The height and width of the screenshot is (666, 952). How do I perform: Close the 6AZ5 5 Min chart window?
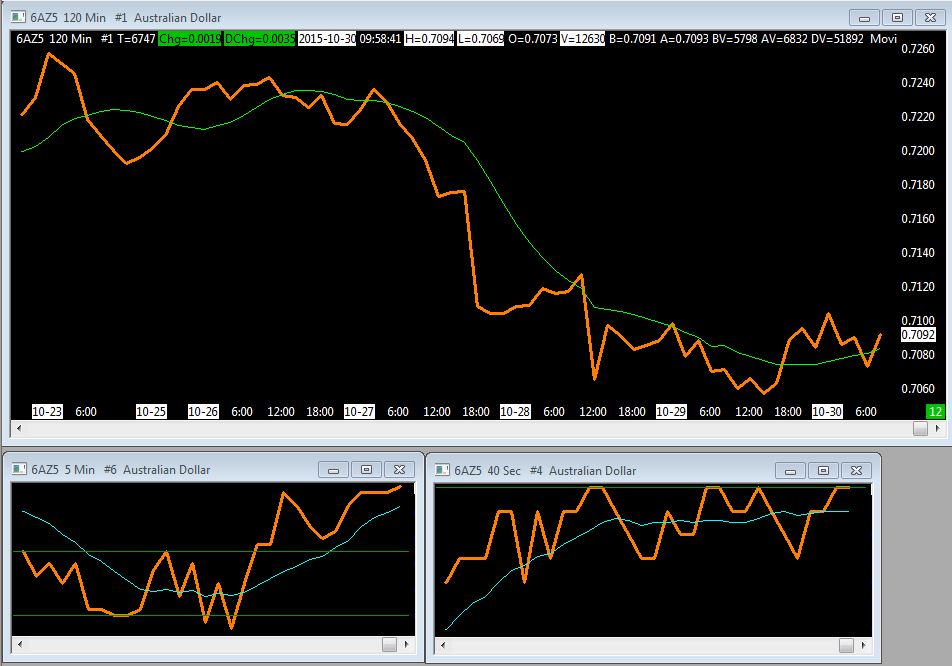[x=399, y=469]
